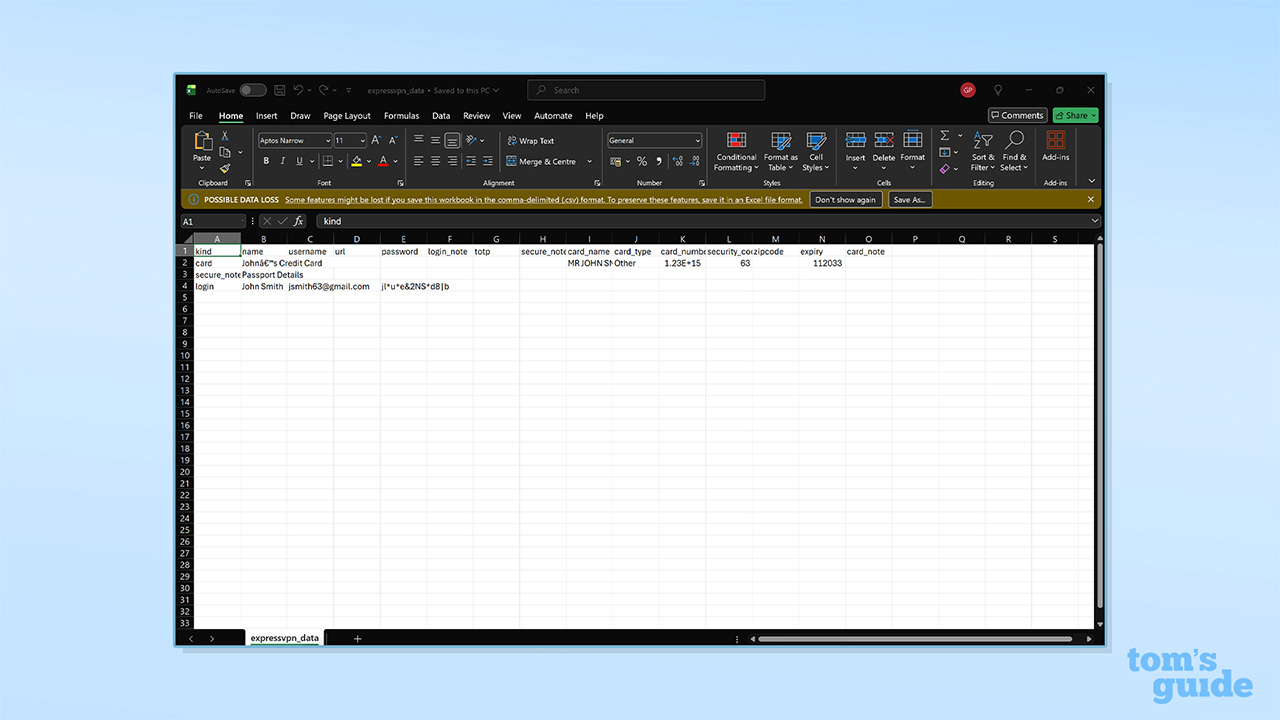1280x720 pixels.
Task: Apply the red Font Colour
Action: [x=383, y=161]
